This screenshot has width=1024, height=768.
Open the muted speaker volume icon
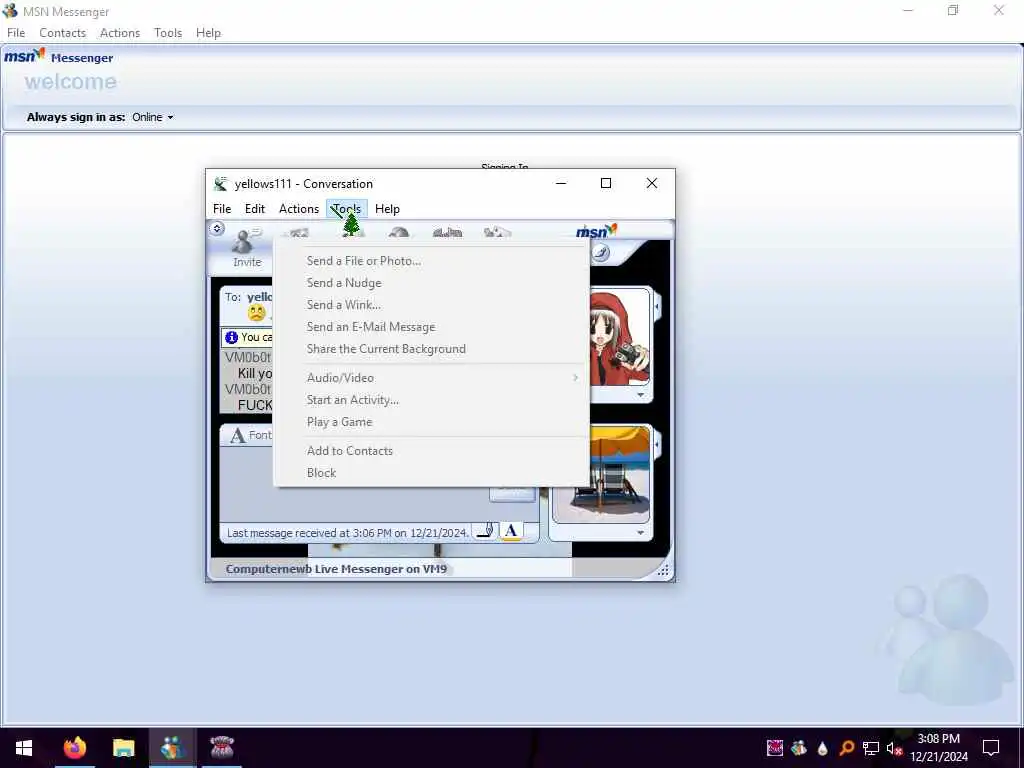pyautogui.click(x=893, y=748)
